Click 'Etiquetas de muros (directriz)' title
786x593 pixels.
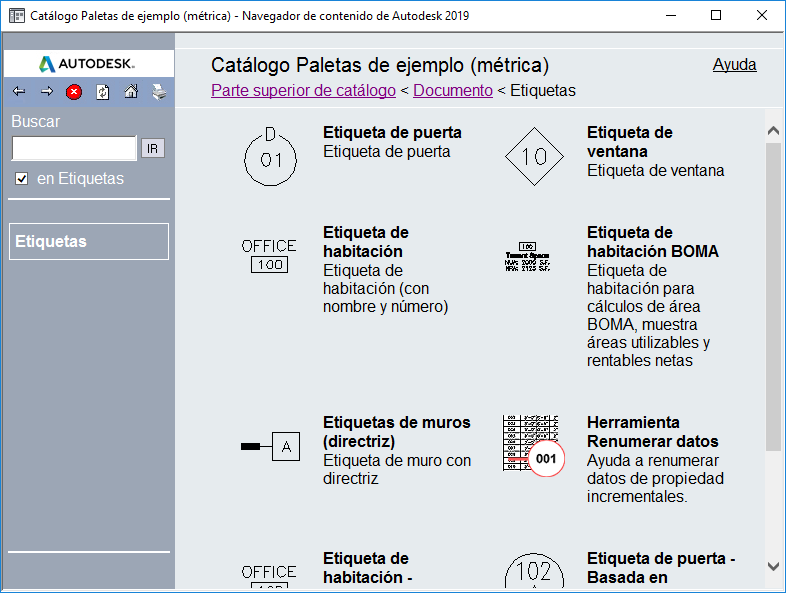(397, 432)
